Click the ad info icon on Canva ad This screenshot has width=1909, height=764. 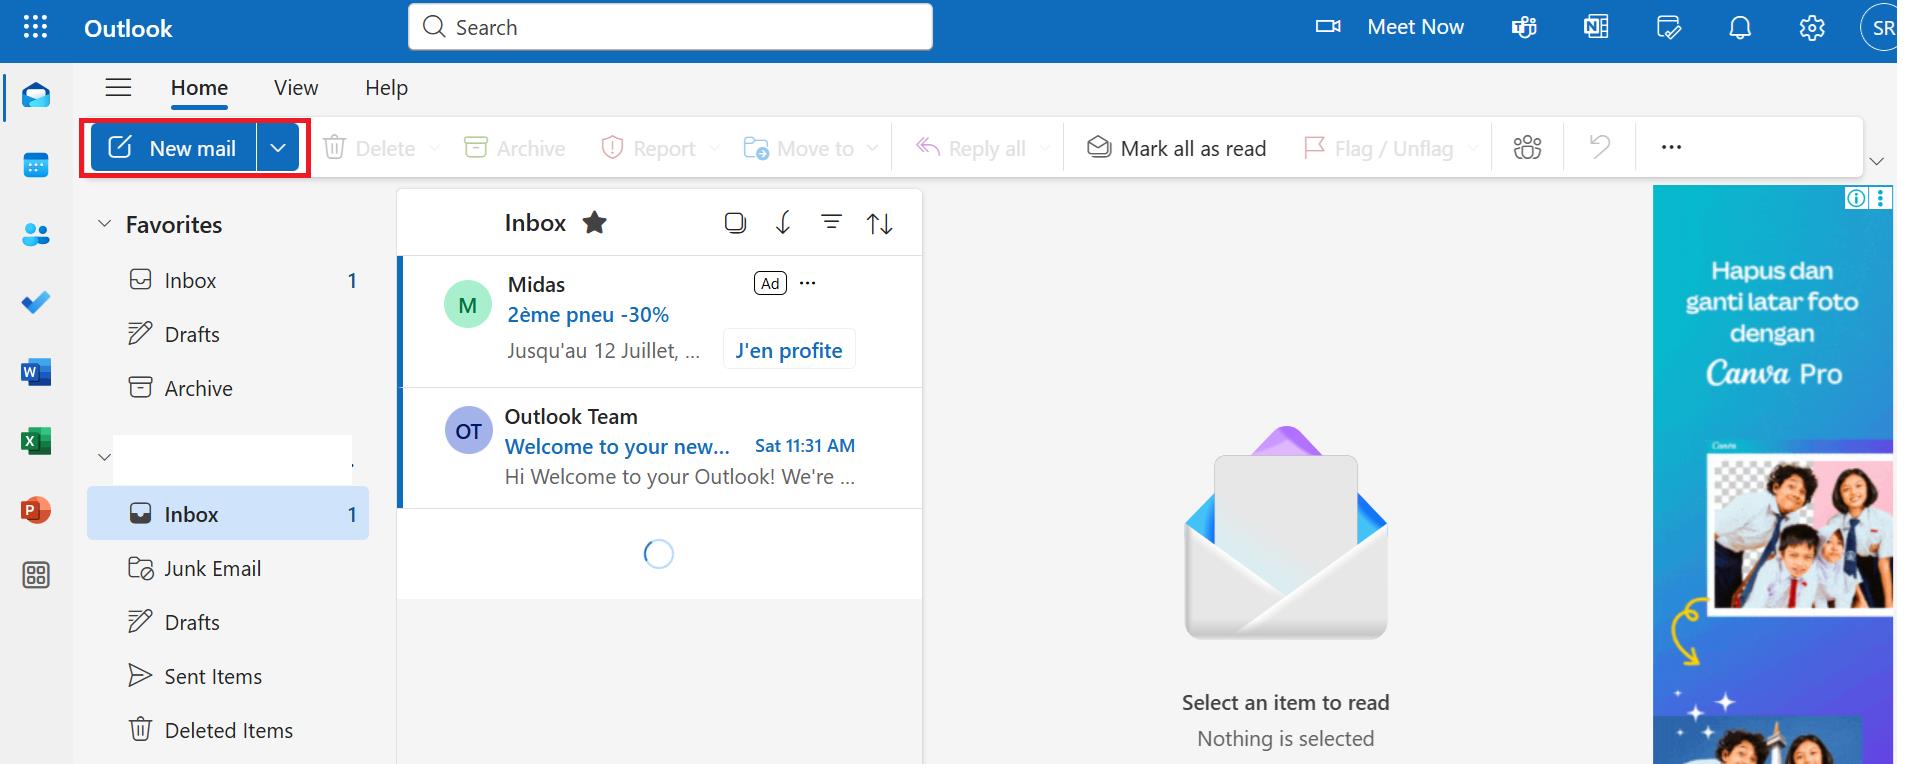(1856, 198)
